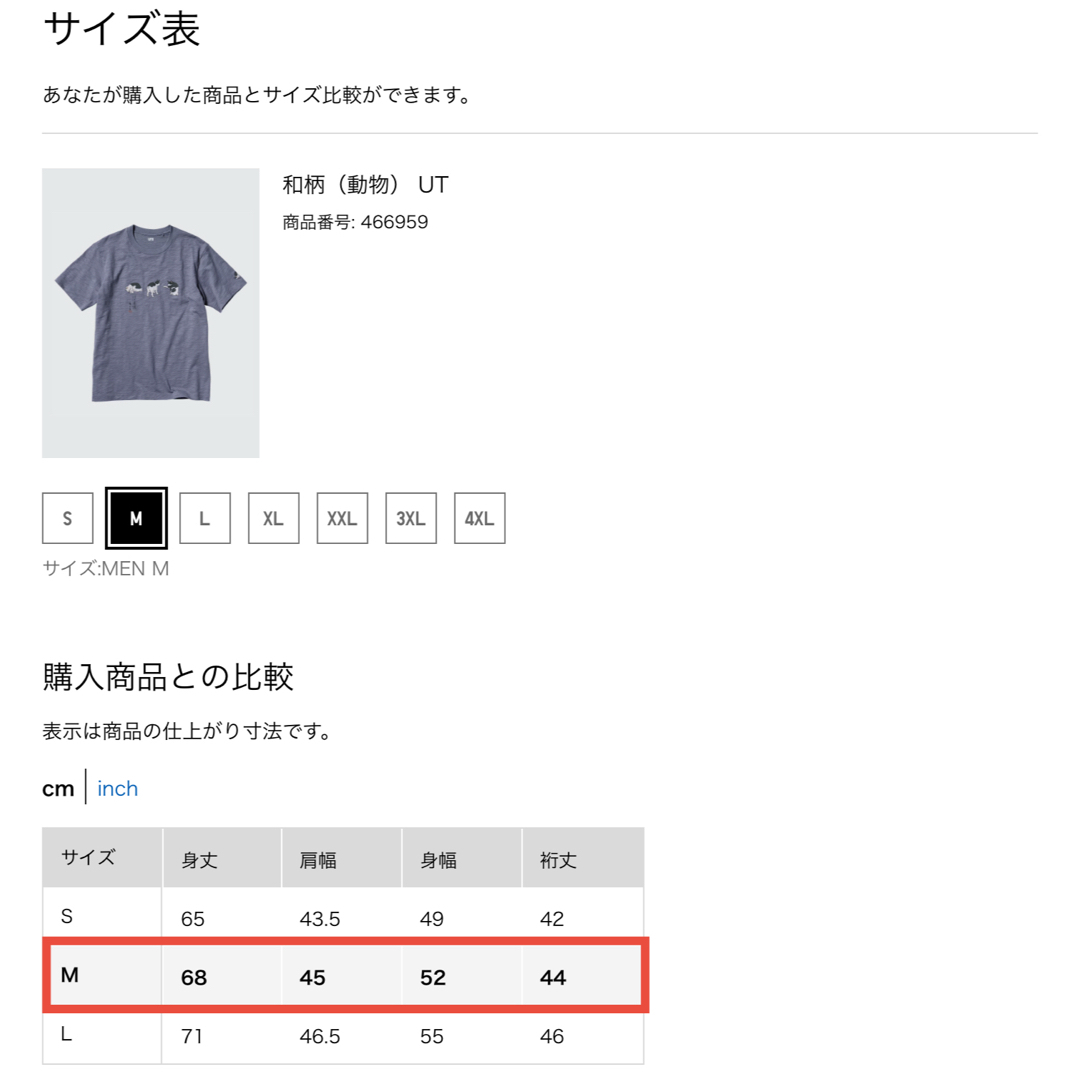
Task: Choose the XL size option
Action: pos(273,518)
